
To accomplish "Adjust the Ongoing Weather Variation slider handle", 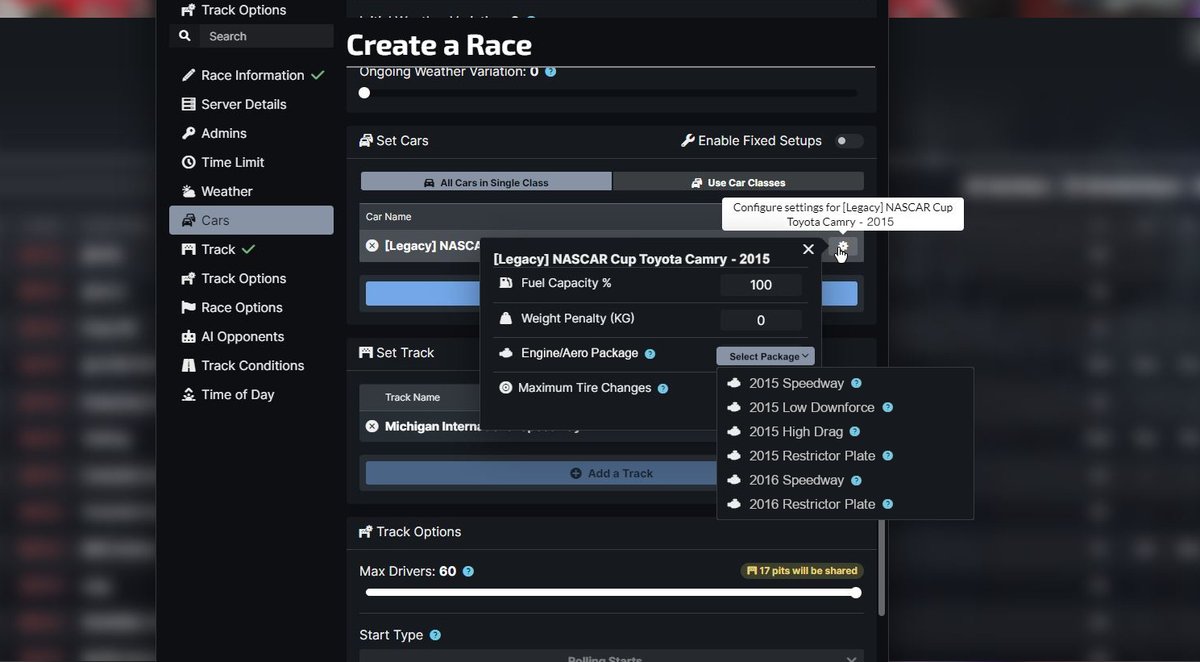I will click(x=364, y=93).
